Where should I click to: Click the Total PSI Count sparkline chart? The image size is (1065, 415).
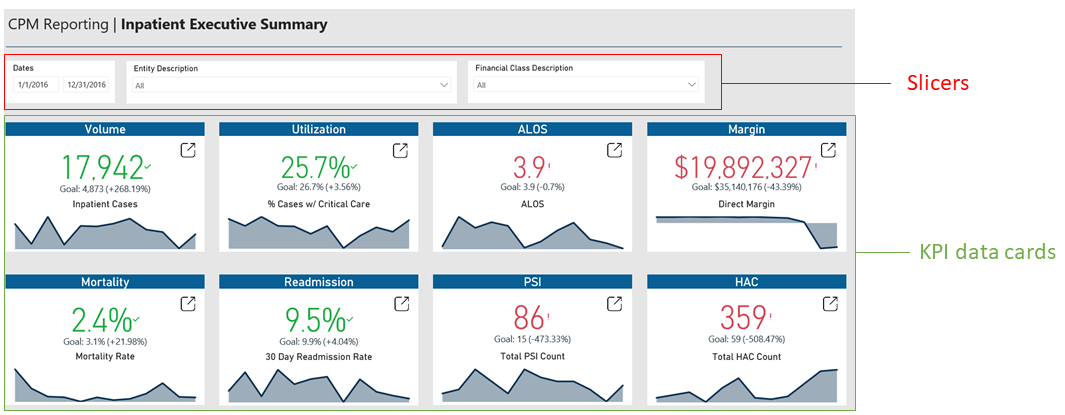coord(532,387)
